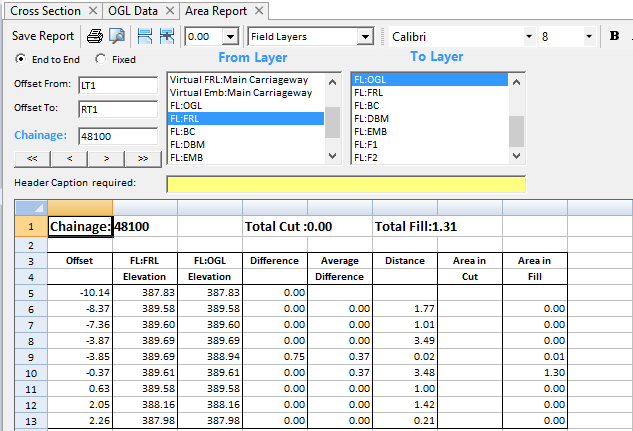Go to next chainage with > button
Screen dimensions: 633x431
coord(106,158)
